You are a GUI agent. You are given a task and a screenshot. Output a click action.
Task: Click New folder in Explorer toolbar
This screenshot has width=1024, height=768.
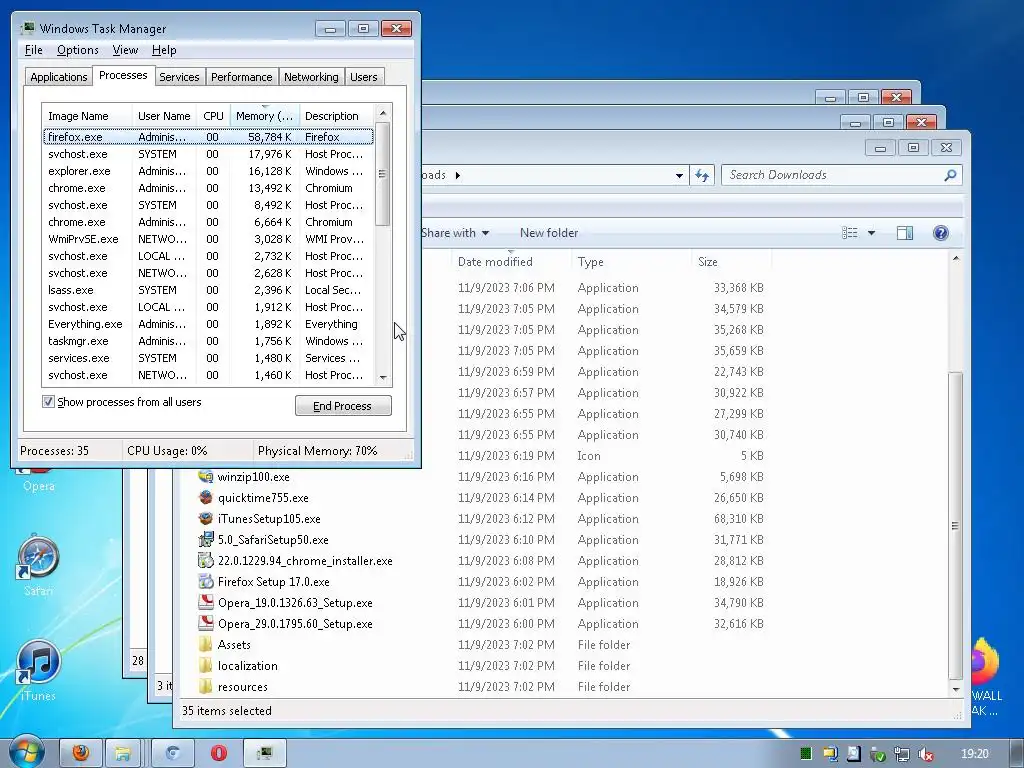[x=549, y=232]
